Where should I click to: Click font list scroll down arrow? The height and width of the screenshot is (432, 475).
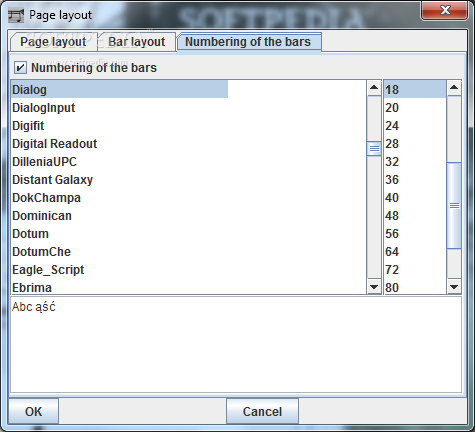click(x=374, y=287)
